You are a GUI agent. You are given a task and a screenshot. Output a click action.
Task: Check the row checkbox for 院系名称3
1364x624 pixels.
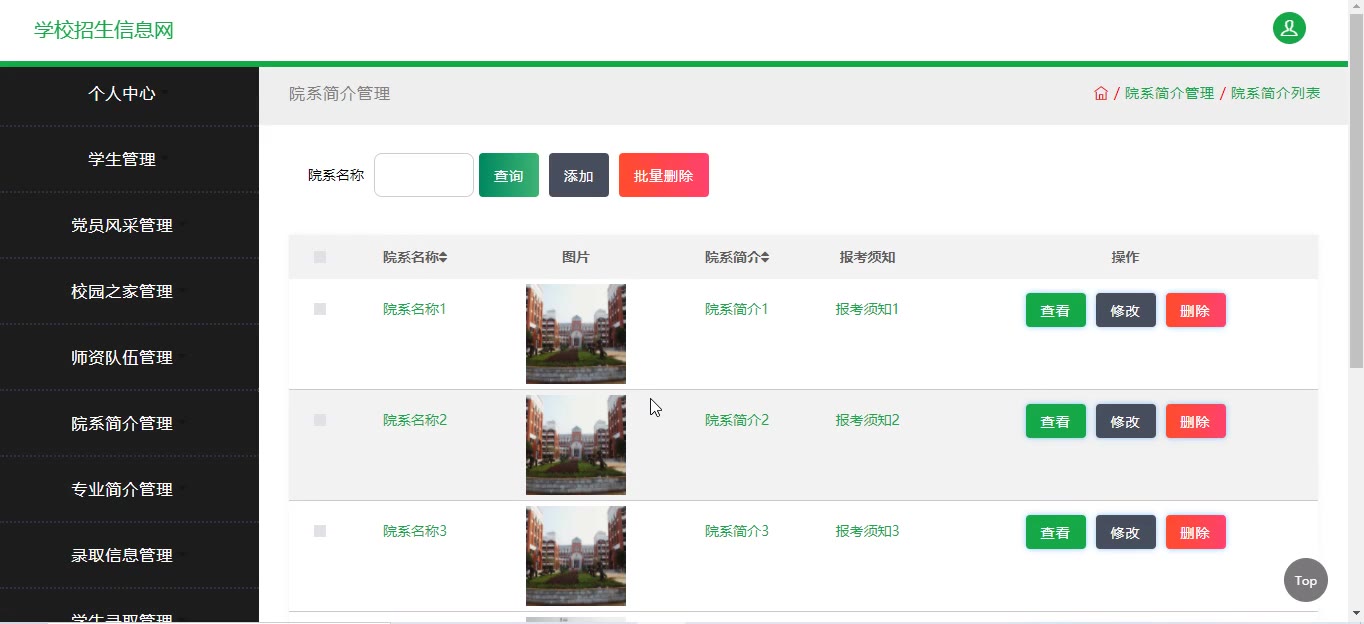320,531
